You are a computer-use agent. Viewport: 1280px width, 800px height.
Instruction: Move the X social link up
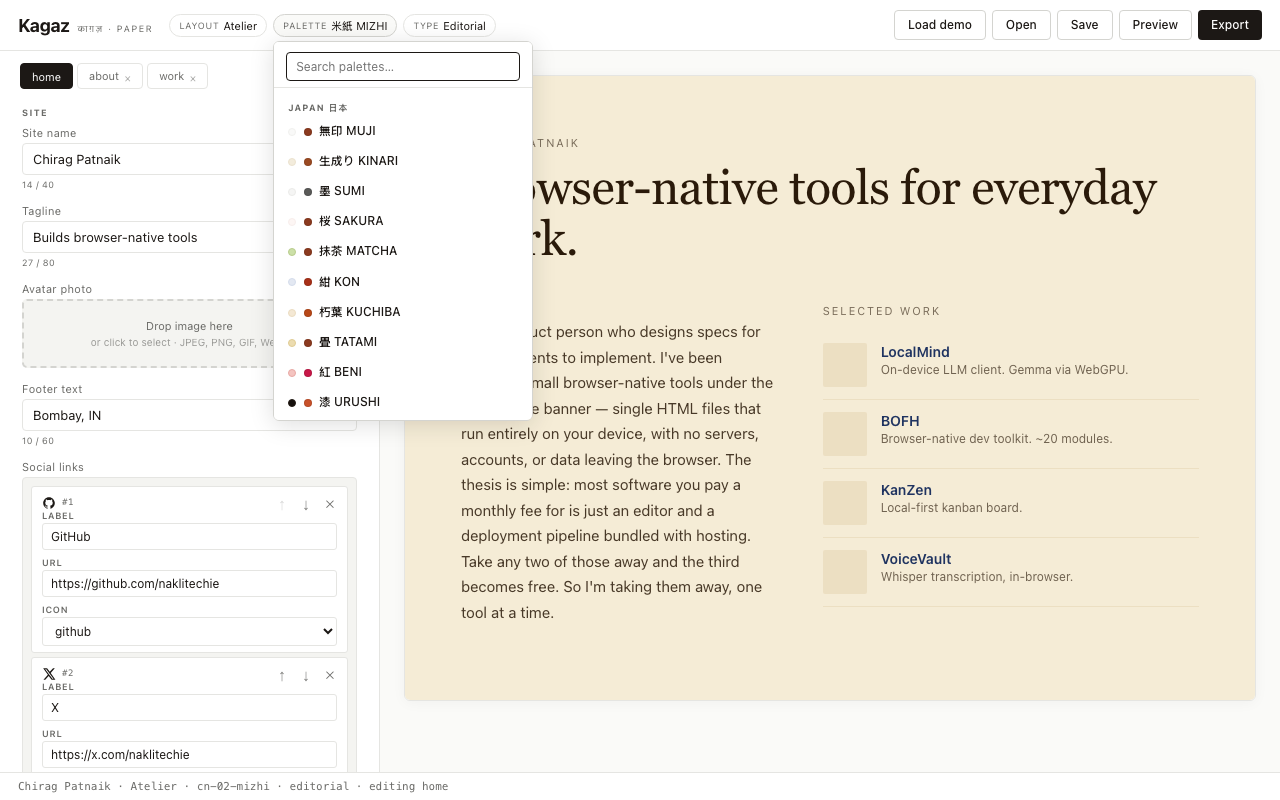(x=281, y=676)
